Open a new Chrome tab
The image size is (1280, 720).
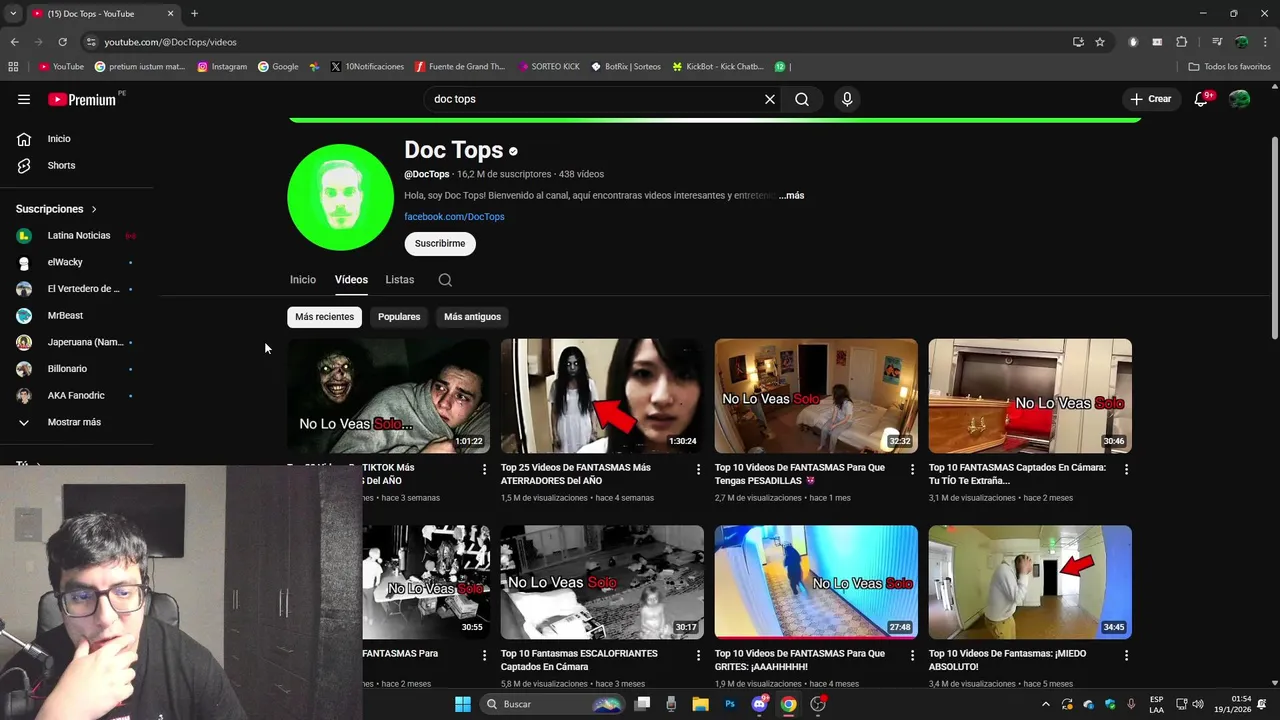pyautogui.click(x=194, y=13)
